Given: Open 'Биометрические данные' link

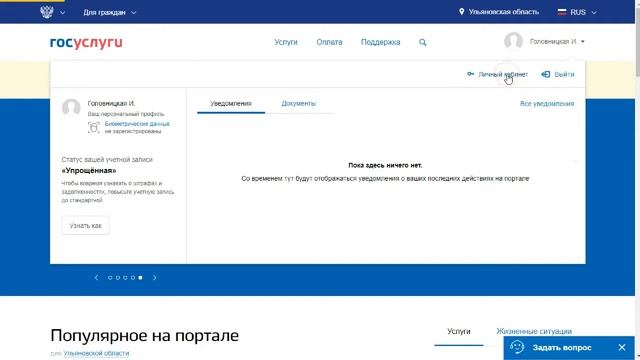Looking at the screenshot, I should coord(137,124).
